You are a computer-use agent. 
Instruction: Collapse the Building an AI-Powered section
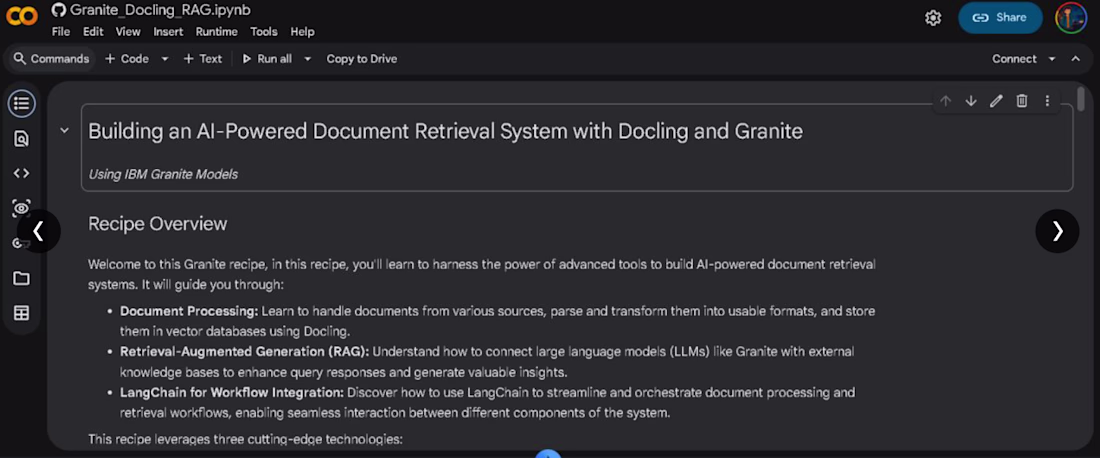pos(65,130)
